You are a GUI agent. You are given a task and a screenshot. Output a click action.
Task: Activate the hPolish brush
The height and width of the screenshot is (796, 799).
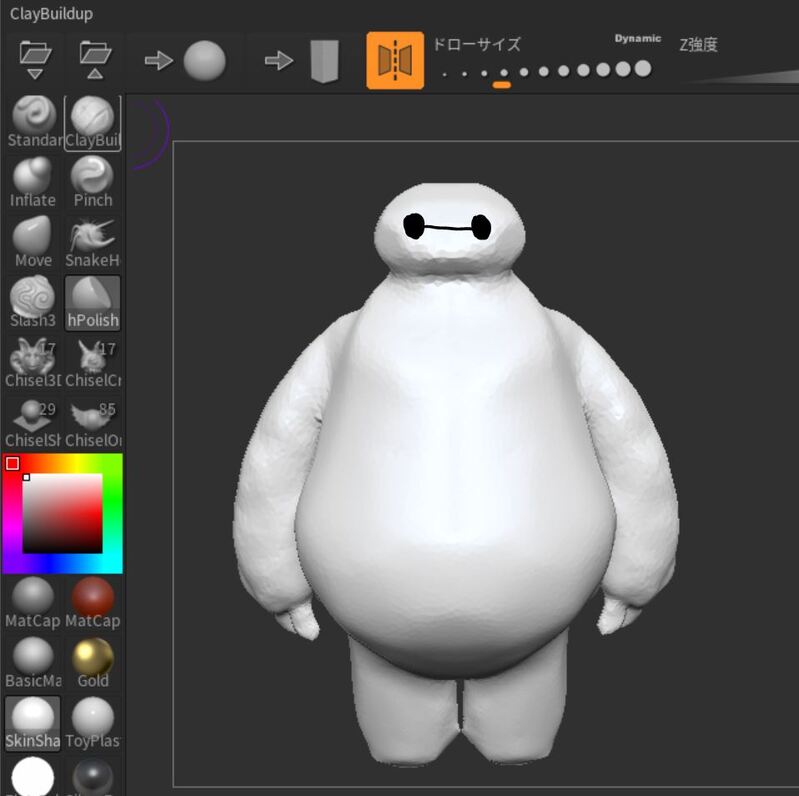pos(93,303)
